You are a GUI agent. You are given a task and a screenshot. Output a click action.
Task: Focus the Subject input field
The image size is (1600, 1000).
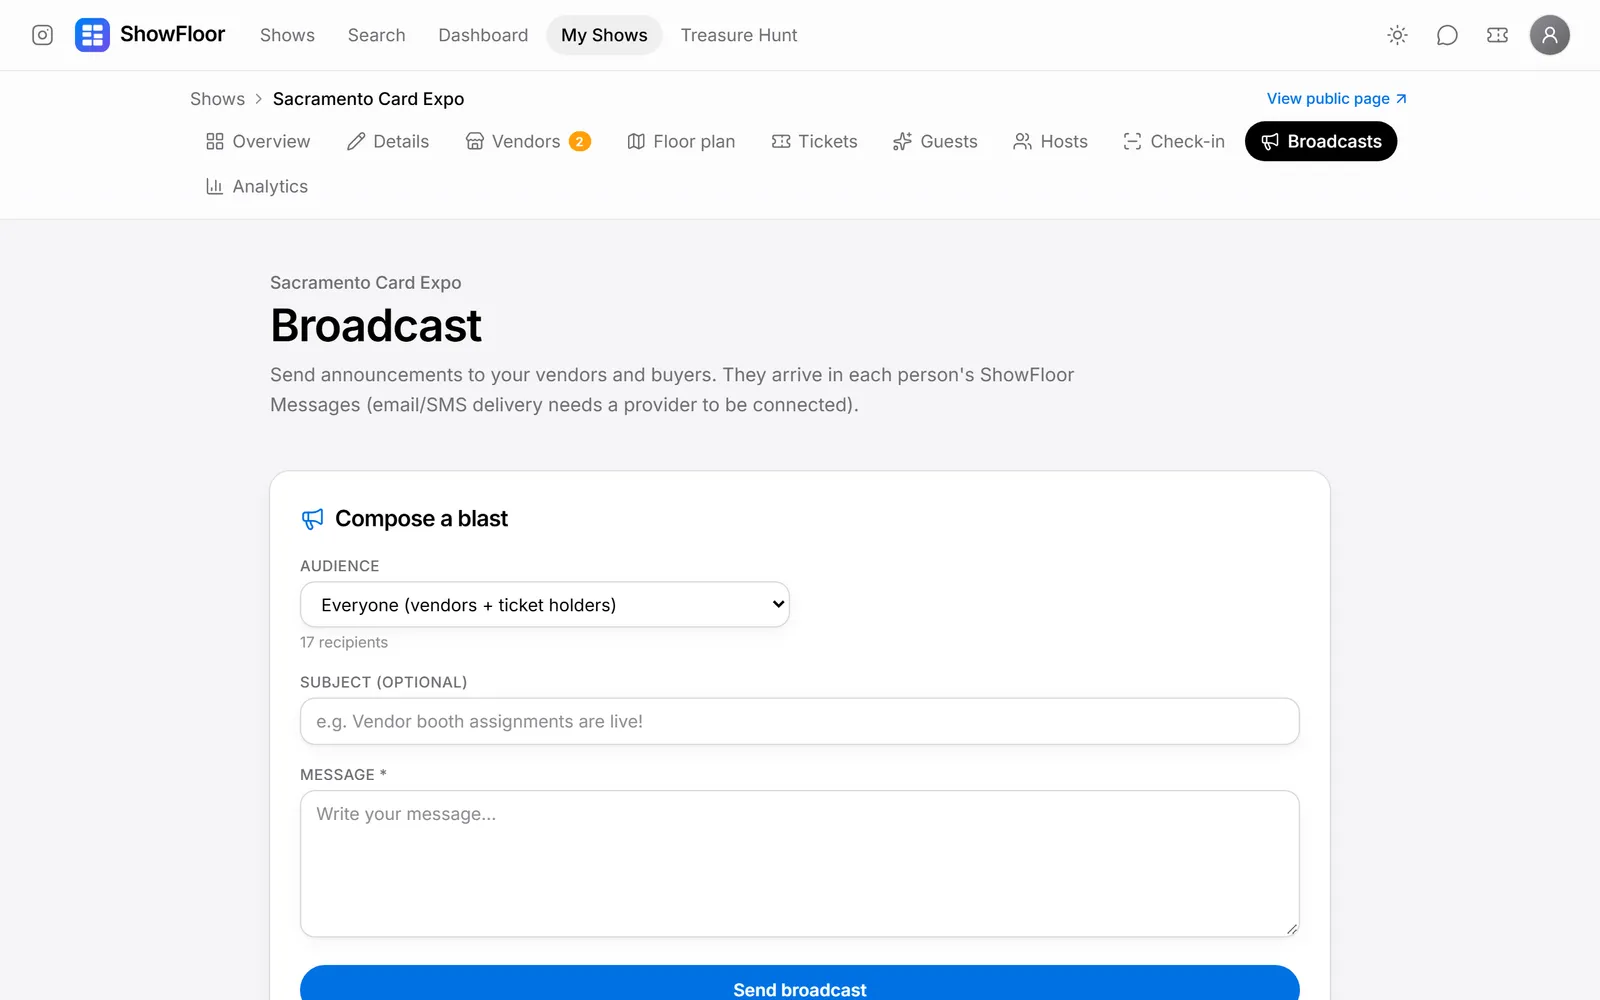(800, 721)
